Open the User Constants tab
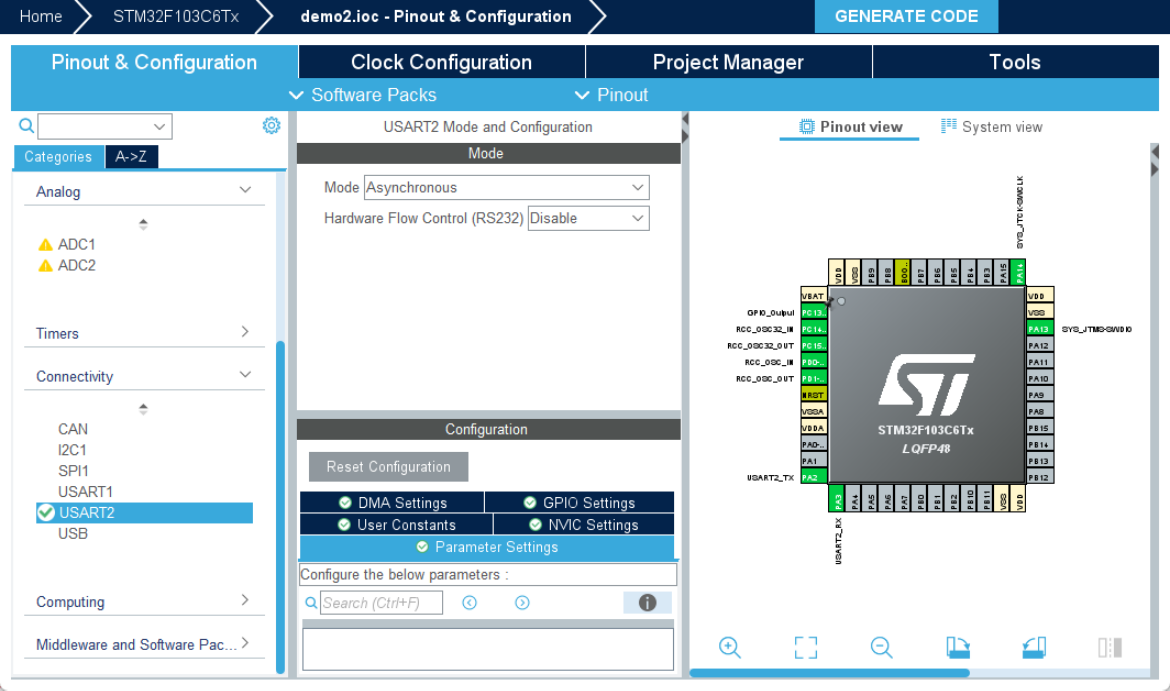The width and height of the screenshot is (1170, 691). coord(396,525)
